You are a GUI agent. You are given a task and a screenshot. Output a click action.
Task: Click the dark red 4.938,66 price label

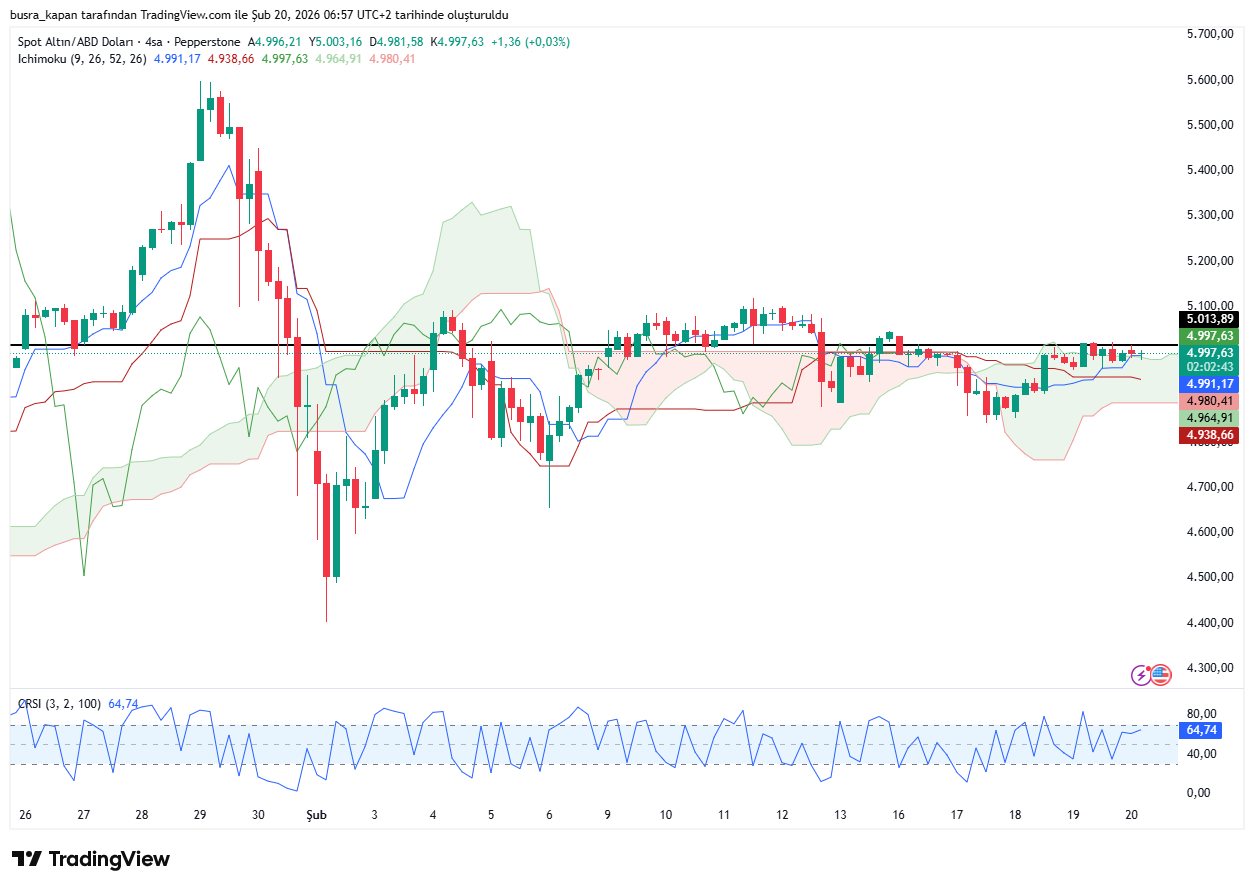click(x=1209, y=435)
